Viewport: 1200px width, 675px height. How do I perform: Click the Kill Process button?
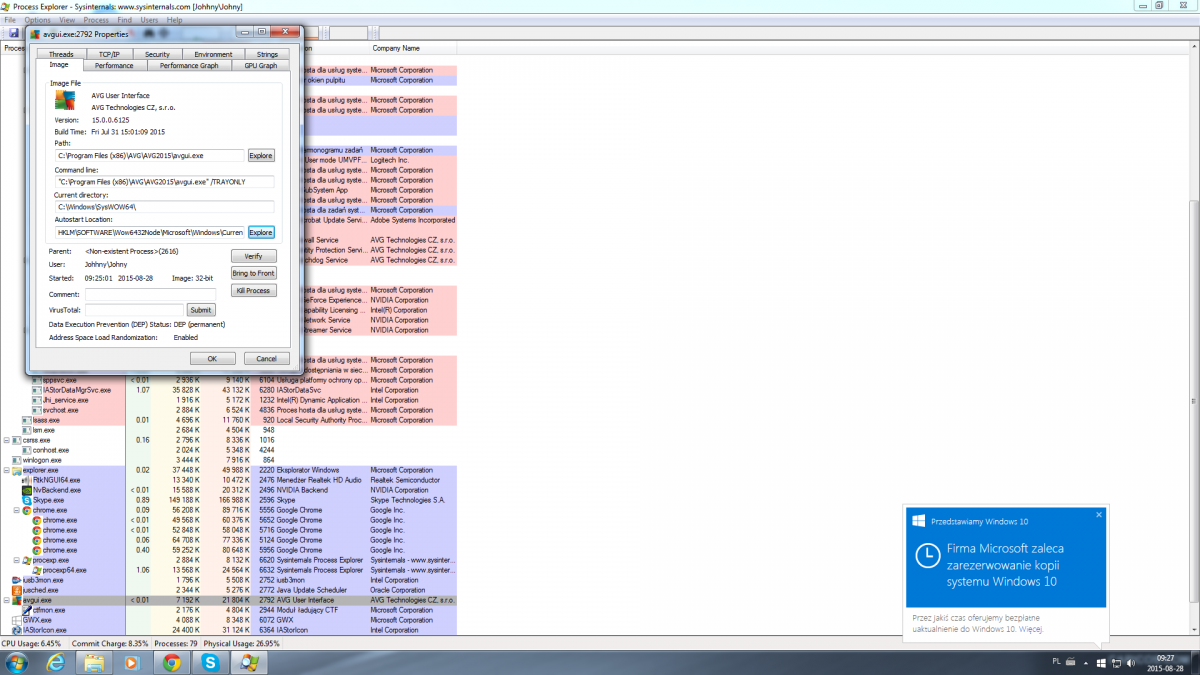253,290
